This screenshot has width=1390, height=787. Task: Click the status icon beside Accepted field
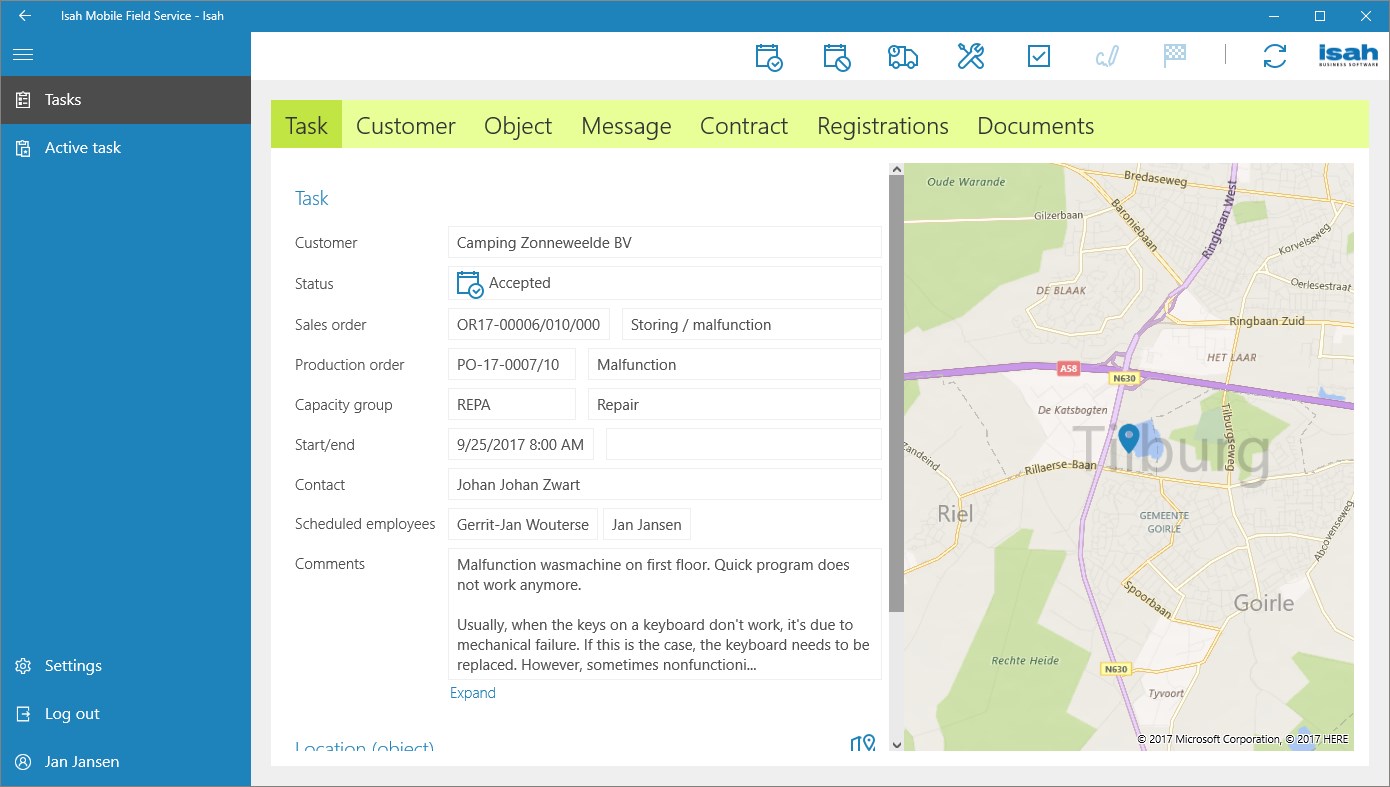point(468,283)
